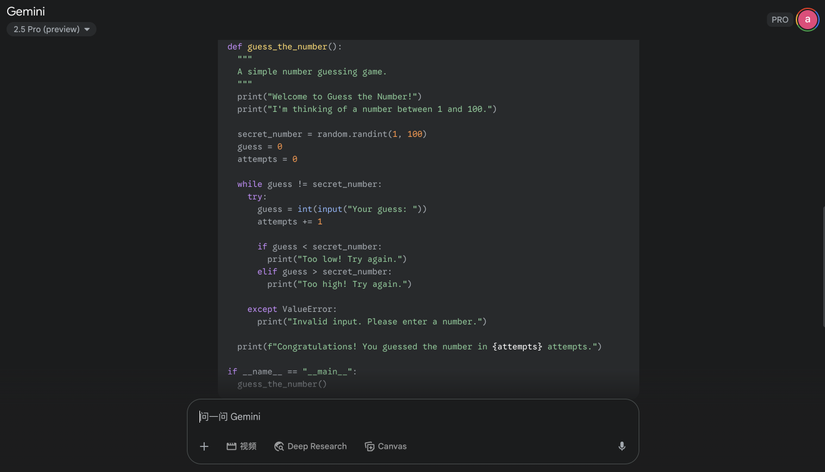825x472 pixels.
Task: Click the plus add-attachment icon
Action: (x=204, y=446)
